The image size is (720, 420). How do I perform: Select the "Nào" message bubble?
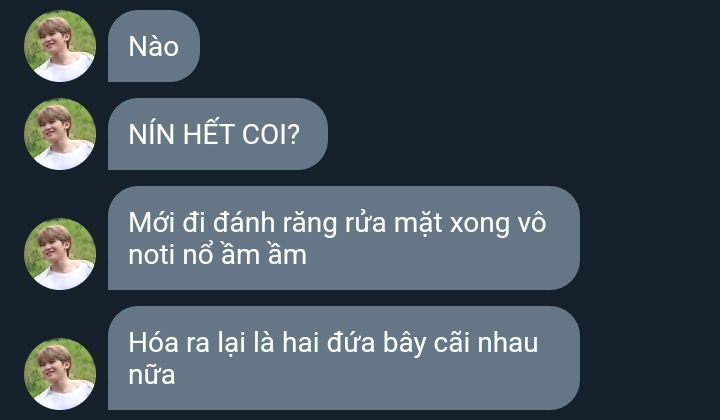click(154, 46)
